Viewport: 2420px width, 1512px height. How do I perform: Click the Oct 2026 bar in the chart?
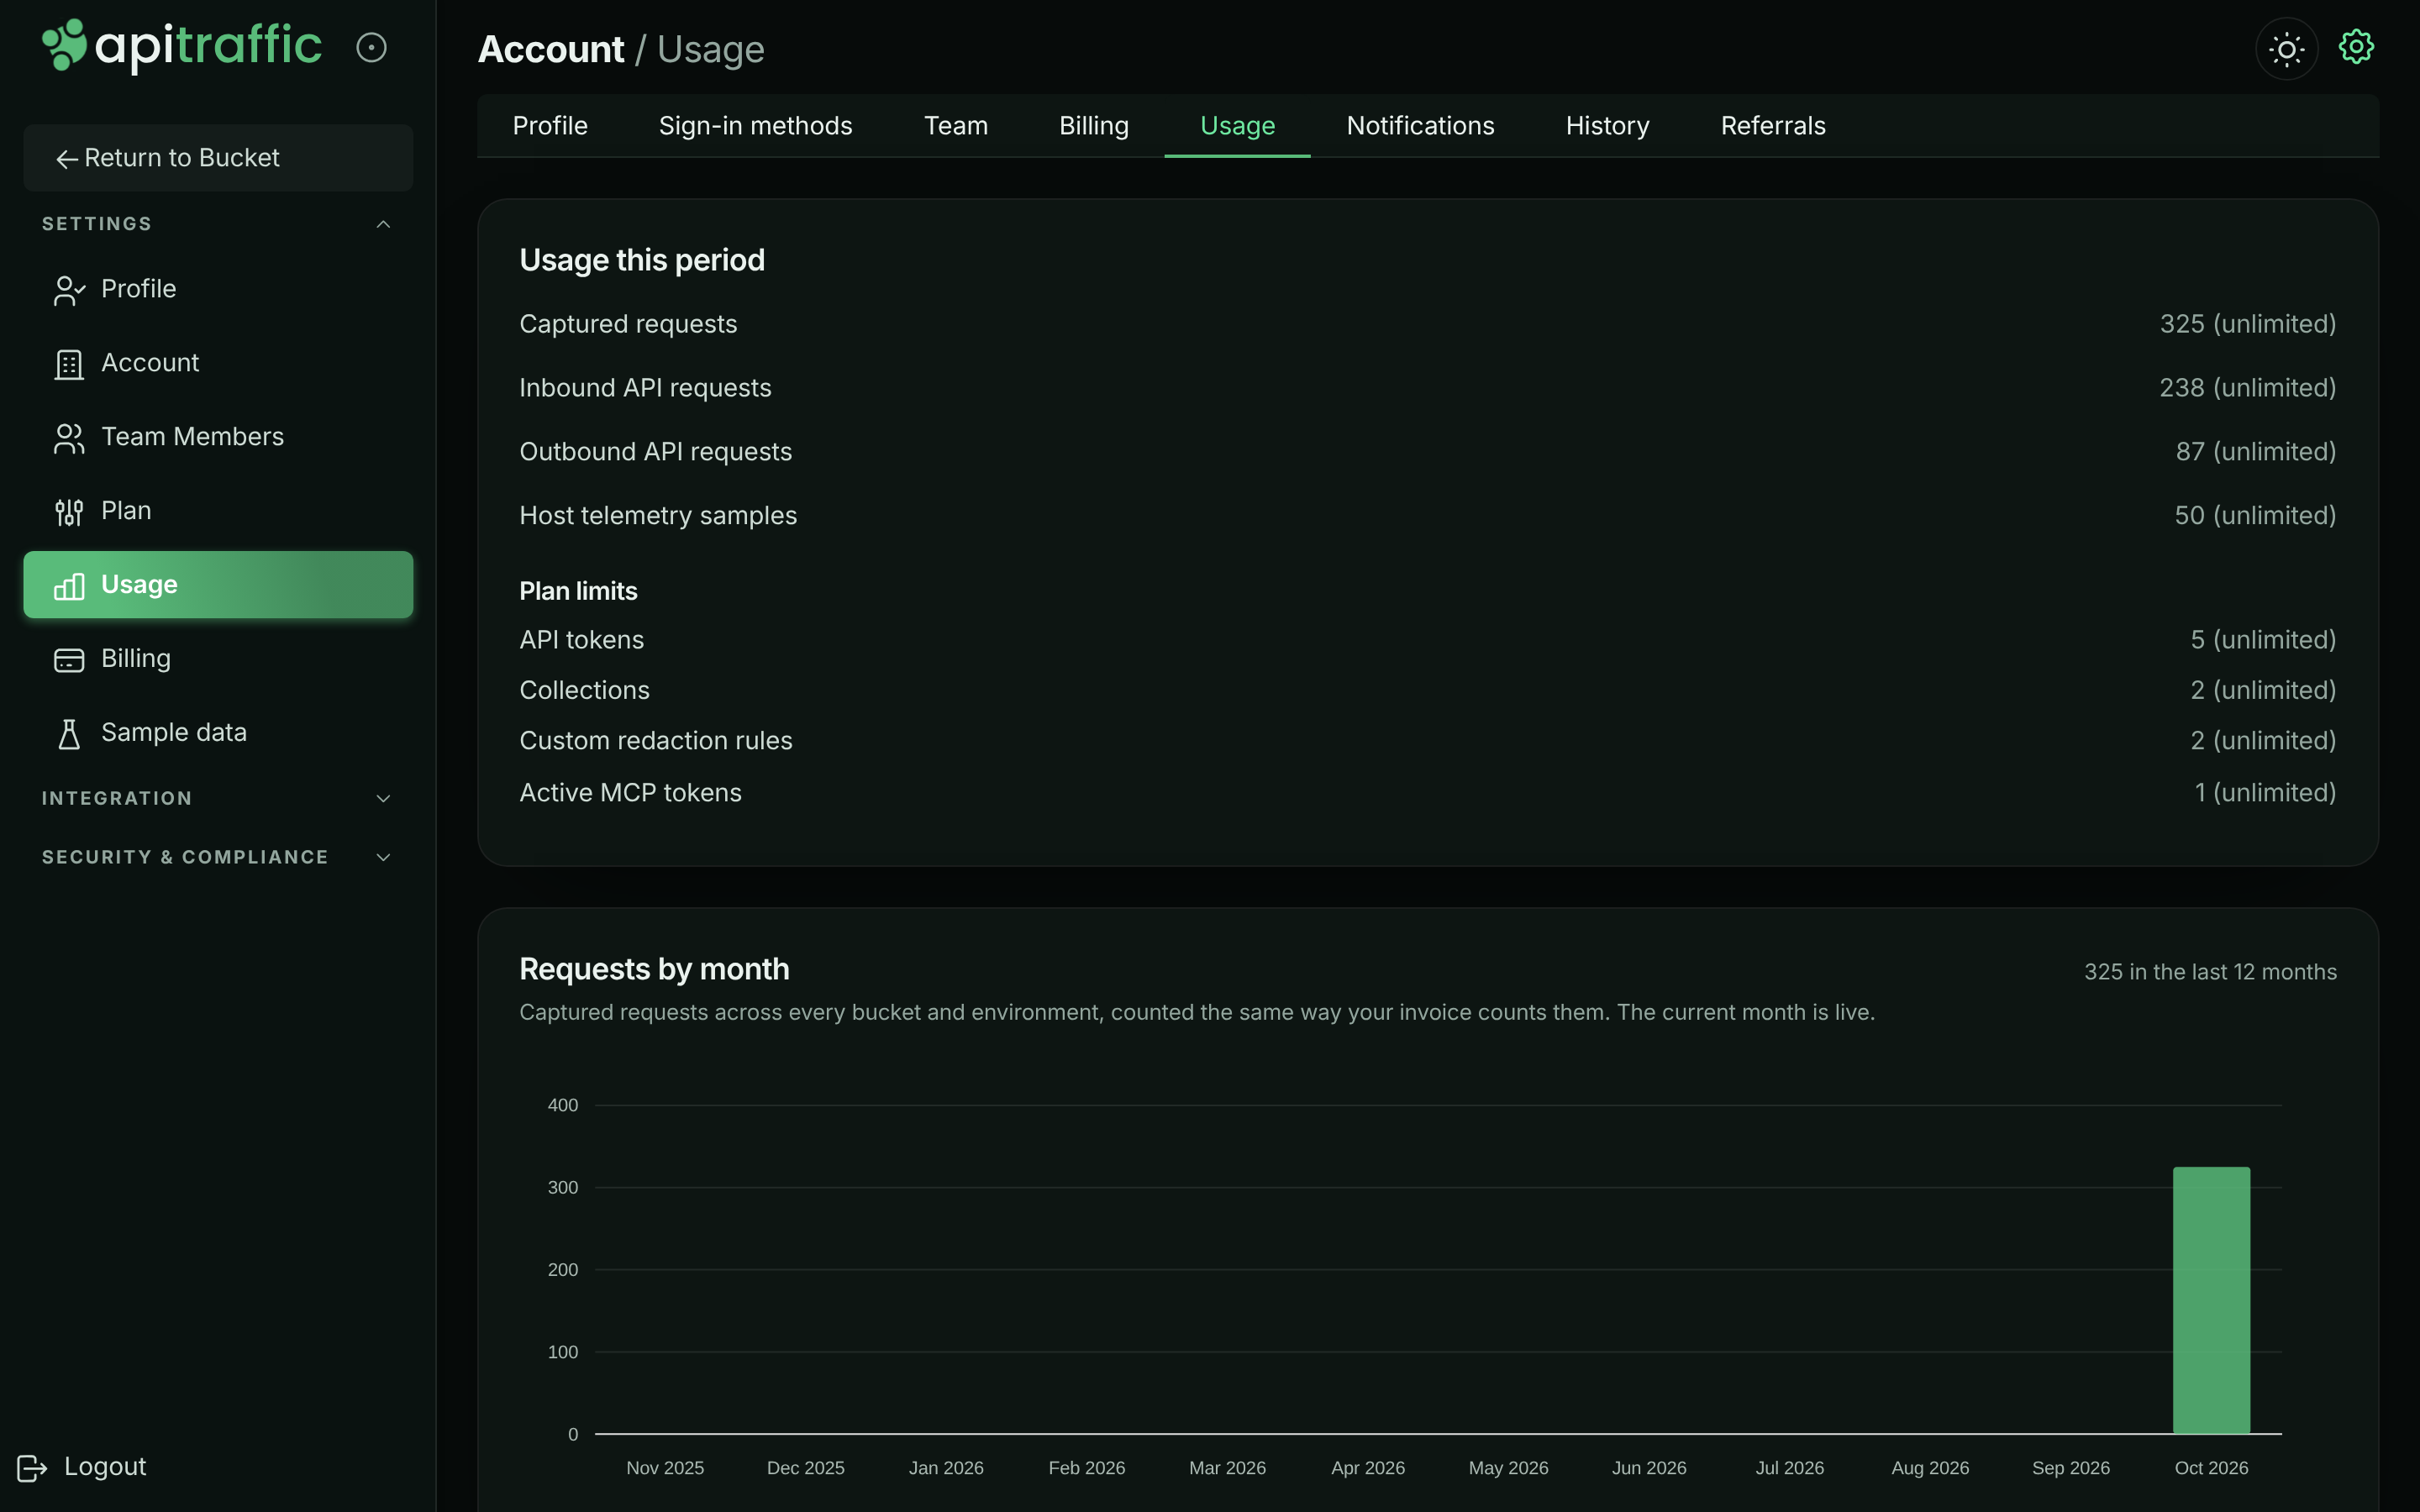pyautogui.click(x=2211, y=1300)
